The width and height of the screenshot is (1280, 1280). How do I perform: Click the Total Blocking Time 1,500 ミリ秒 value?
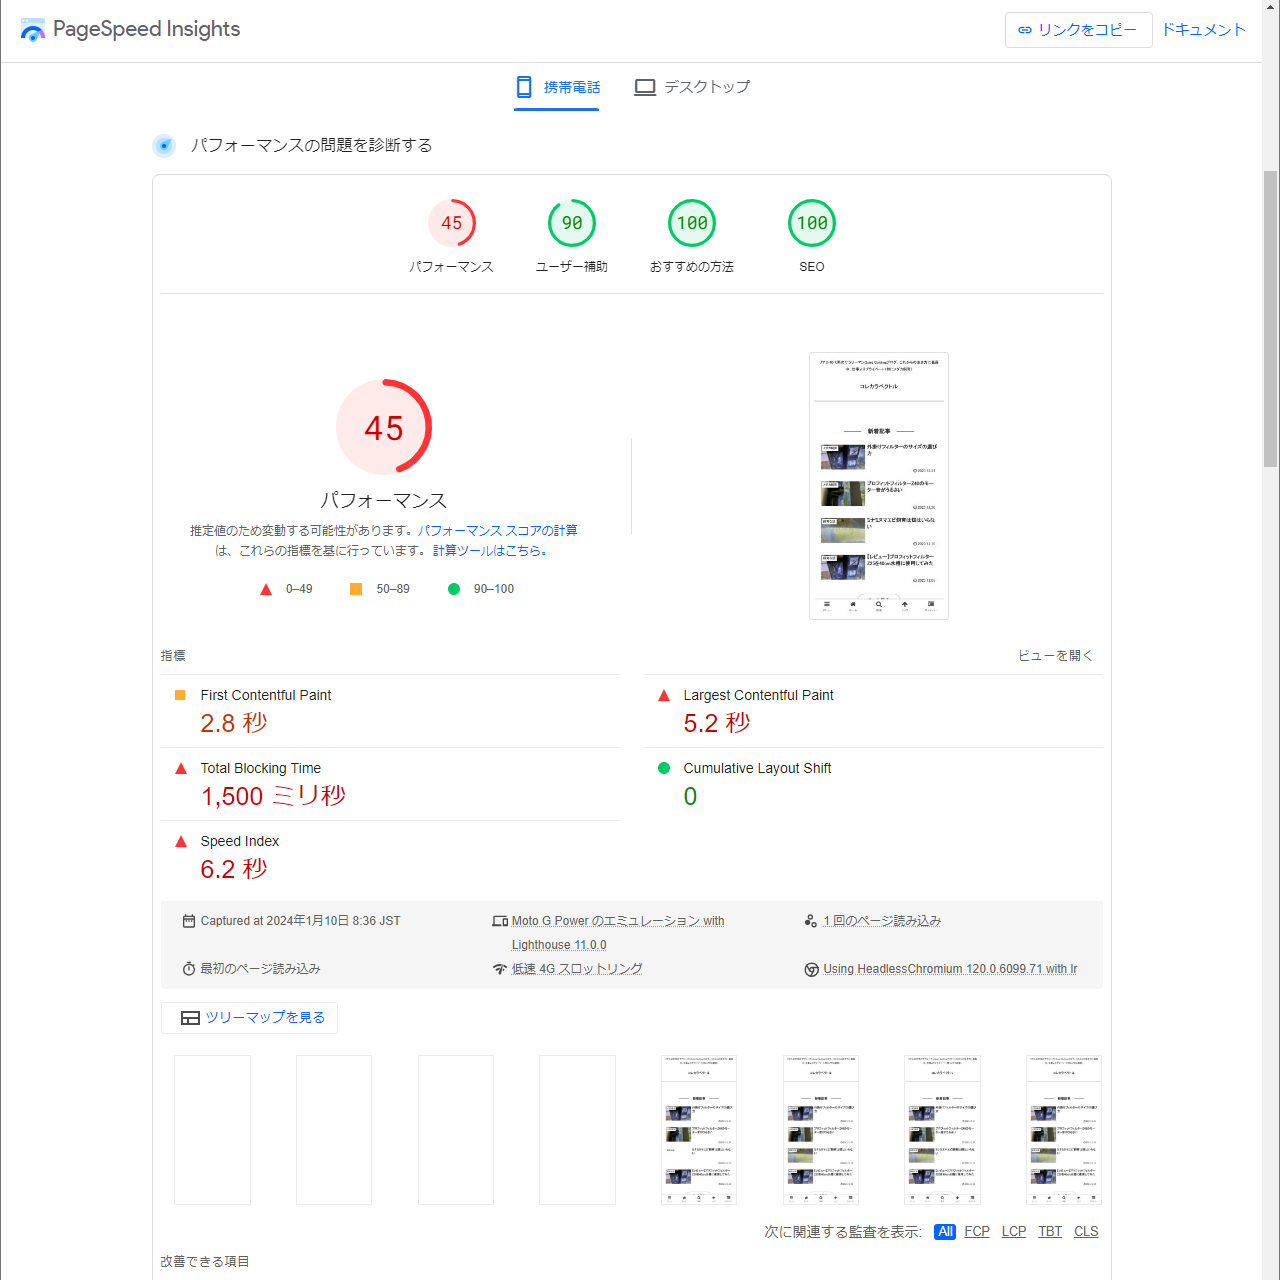tap(273, 796)
